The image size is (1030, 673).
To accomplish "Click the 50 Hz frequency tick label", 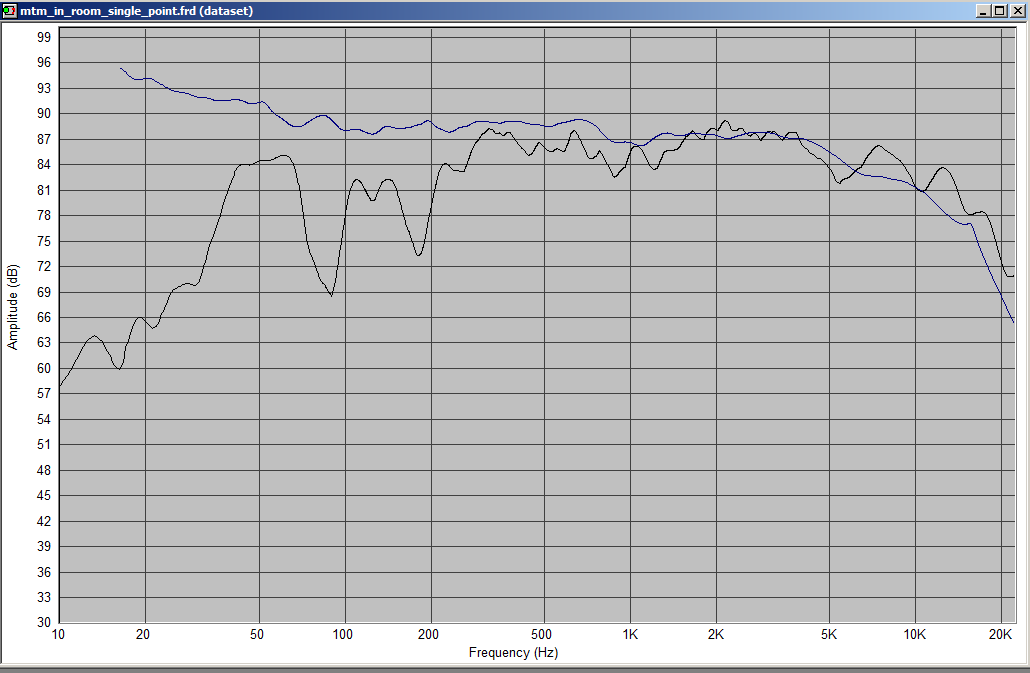I will pos(257,634).
